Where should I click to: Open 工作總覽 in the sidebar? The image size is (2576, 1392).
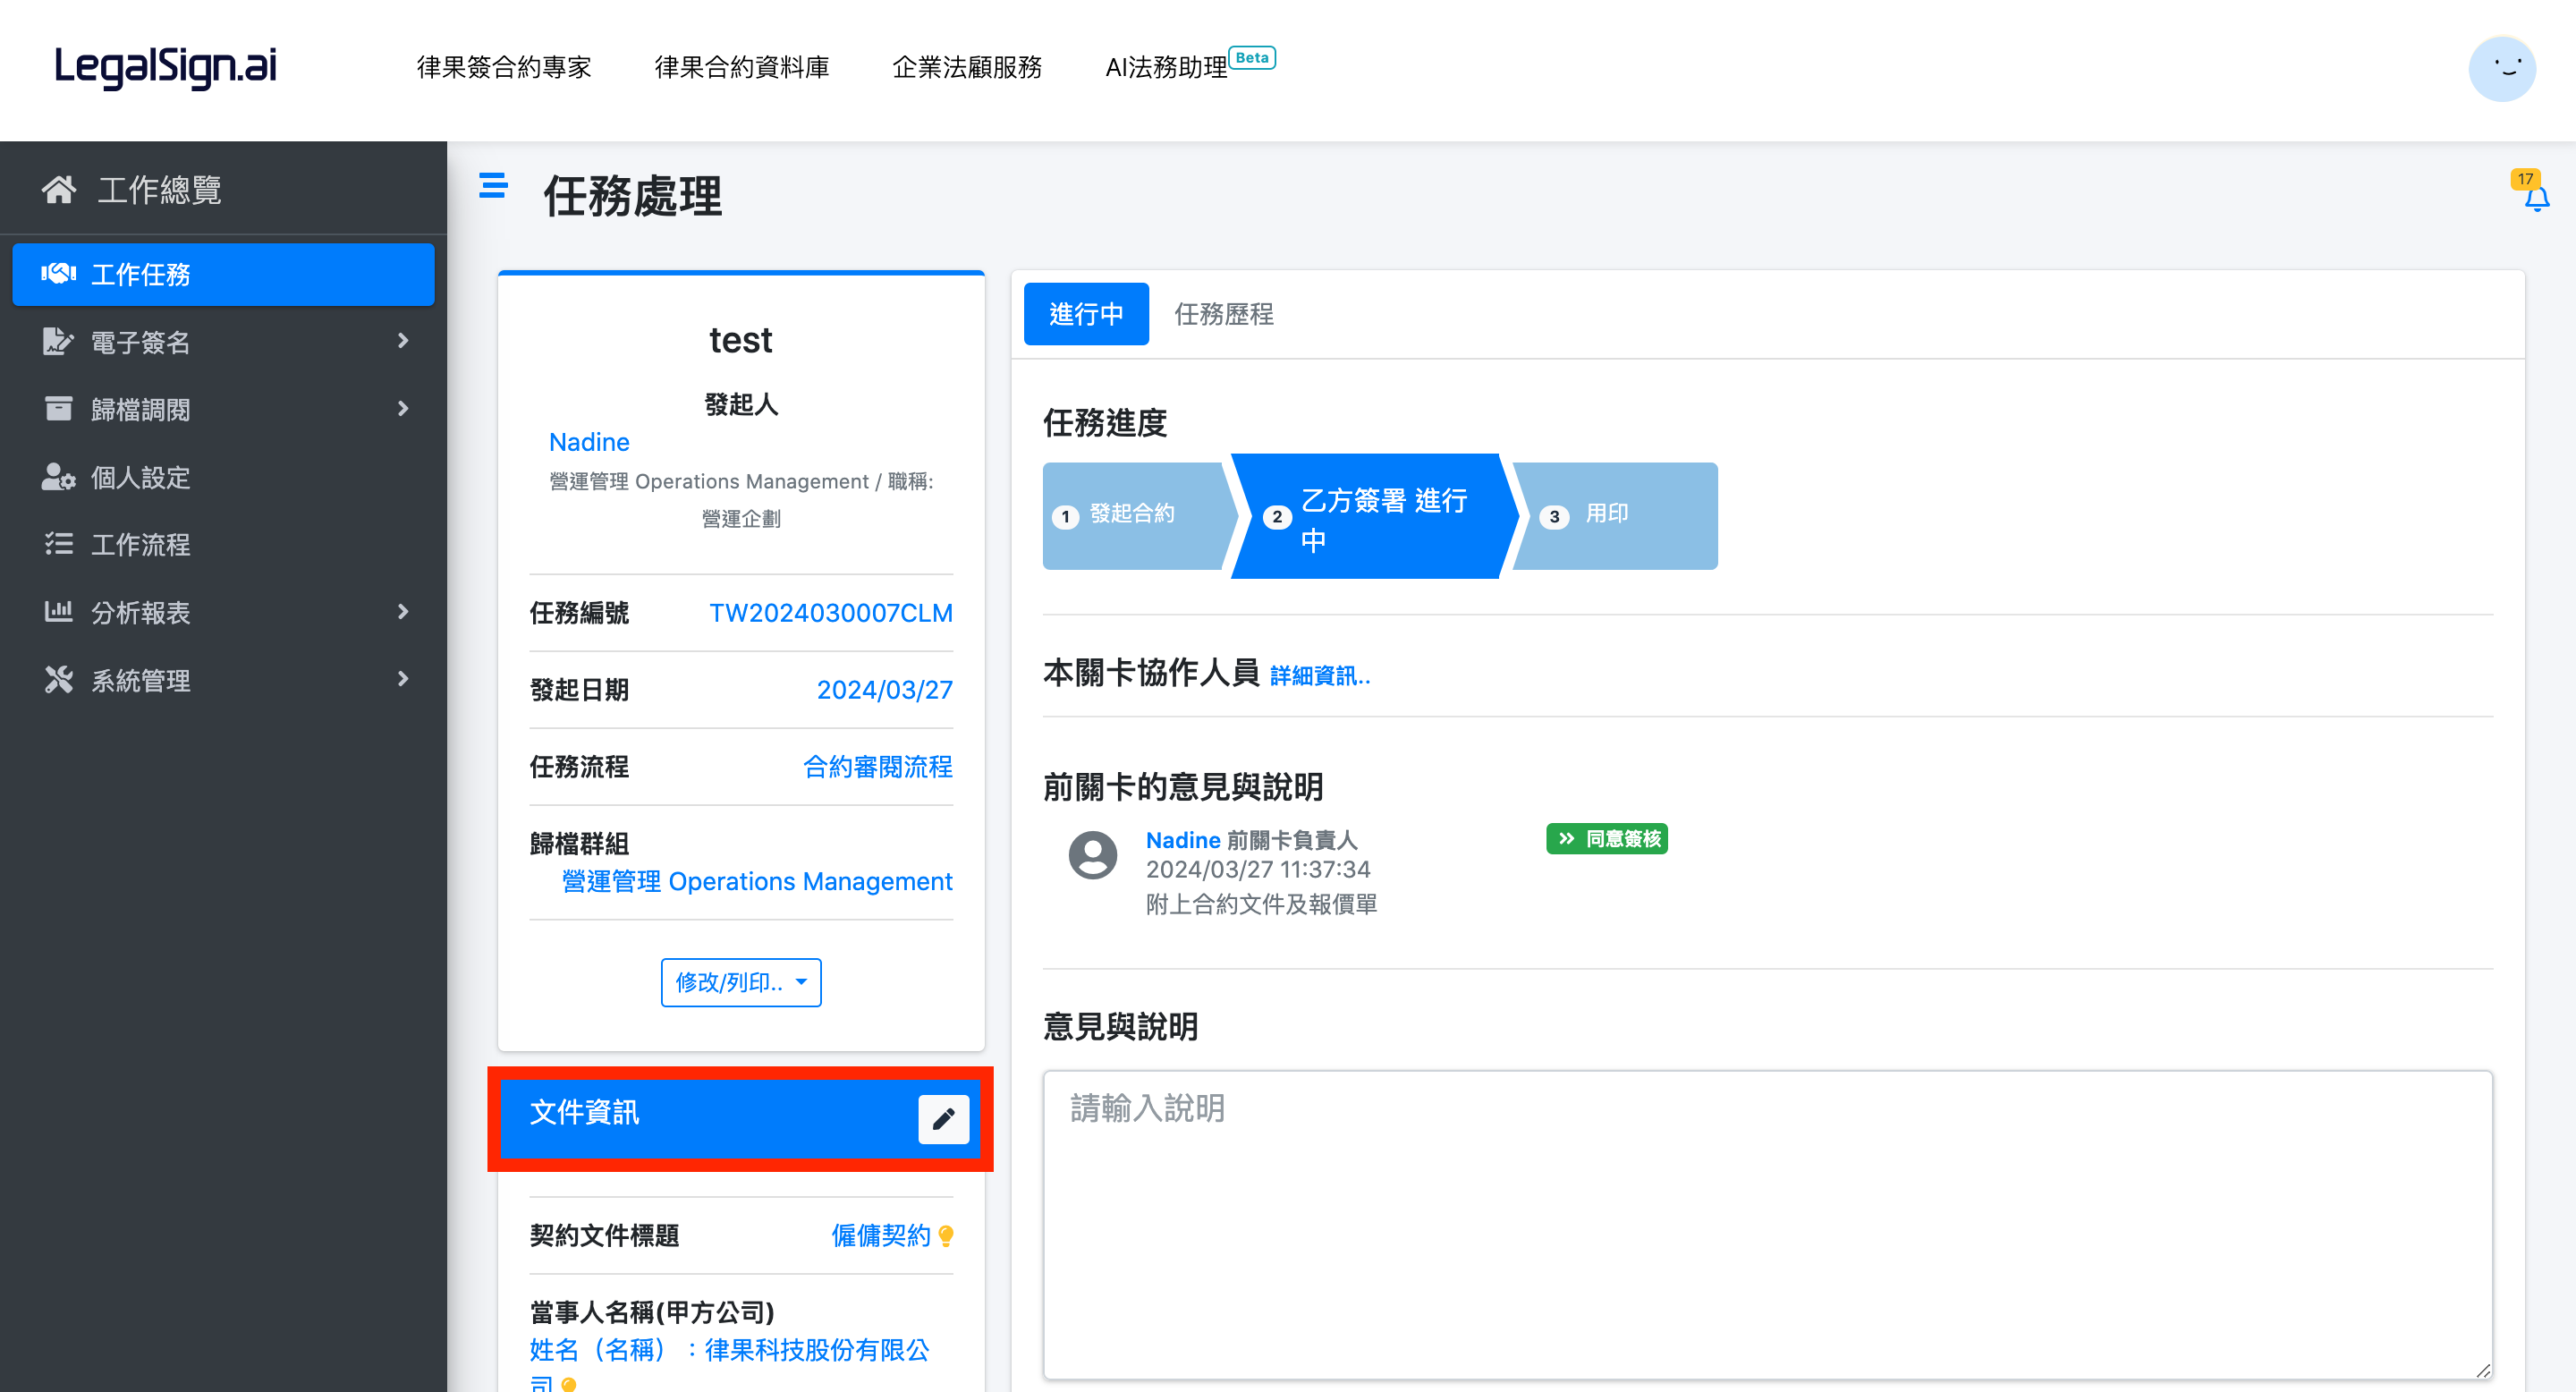point(223,189)
